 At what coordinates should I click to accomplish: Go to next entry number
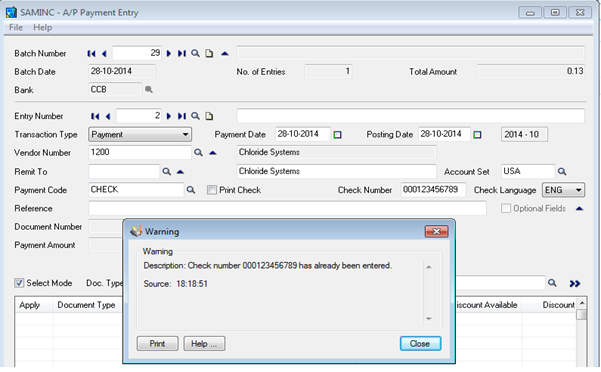coord(169,116)
